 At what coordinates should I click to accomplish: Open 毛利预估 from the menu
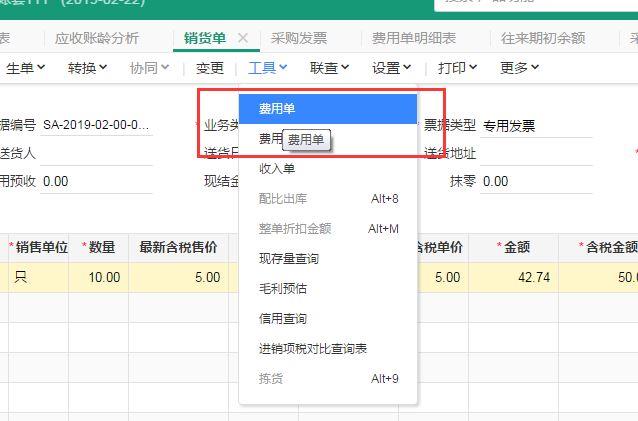pos(328,288)
